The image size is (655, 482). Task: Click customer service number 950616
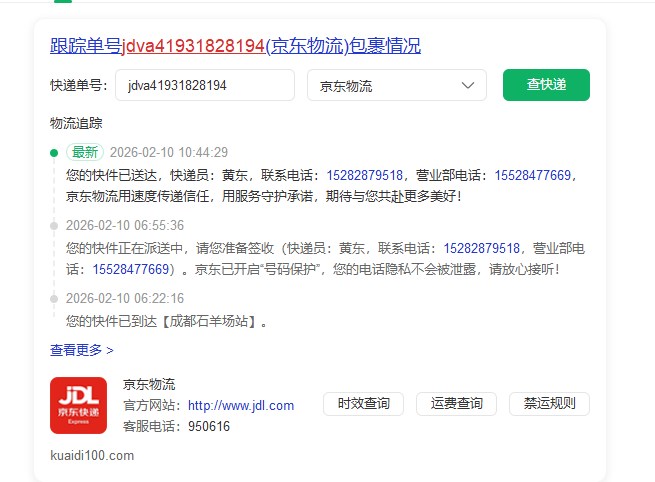(209, 426)
